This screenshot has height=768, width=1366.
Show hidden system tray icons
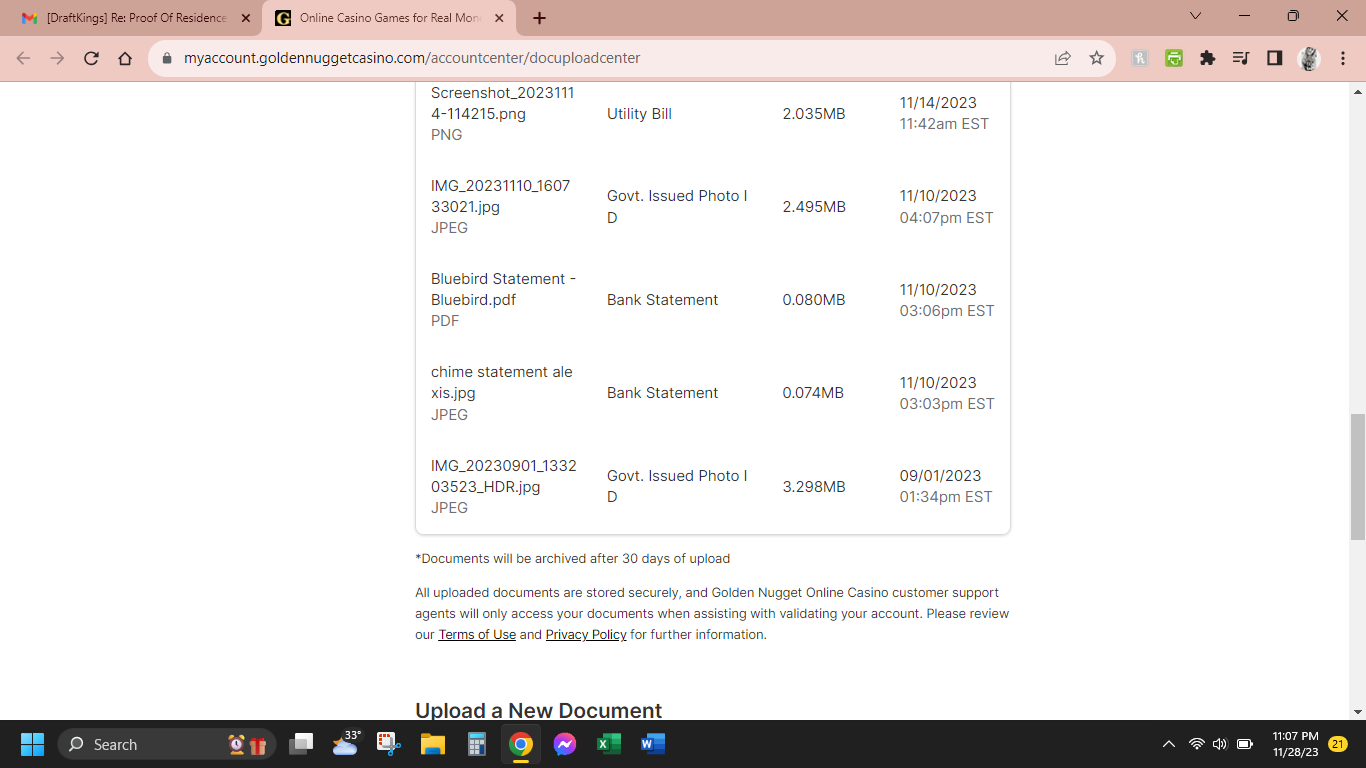click(x=1168, y=744)
